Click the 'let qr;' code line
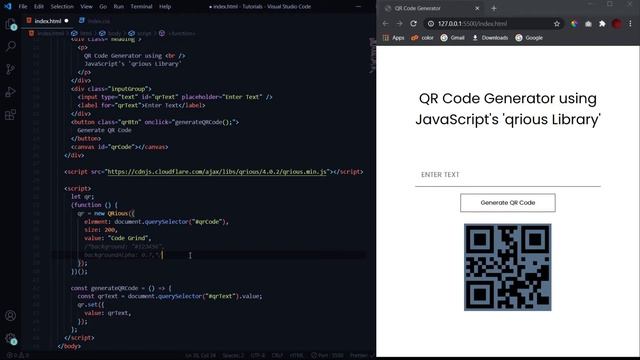 [x=82, y=197]
